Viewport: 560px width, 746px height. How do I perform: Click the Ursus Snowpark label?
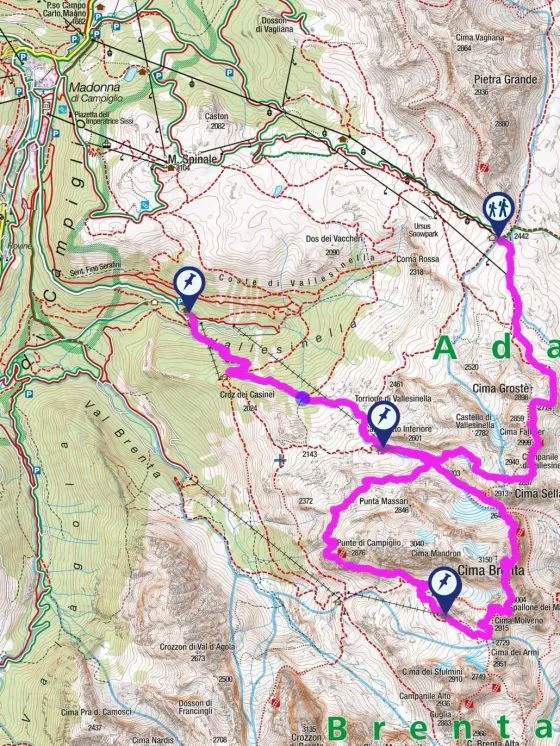422,230
